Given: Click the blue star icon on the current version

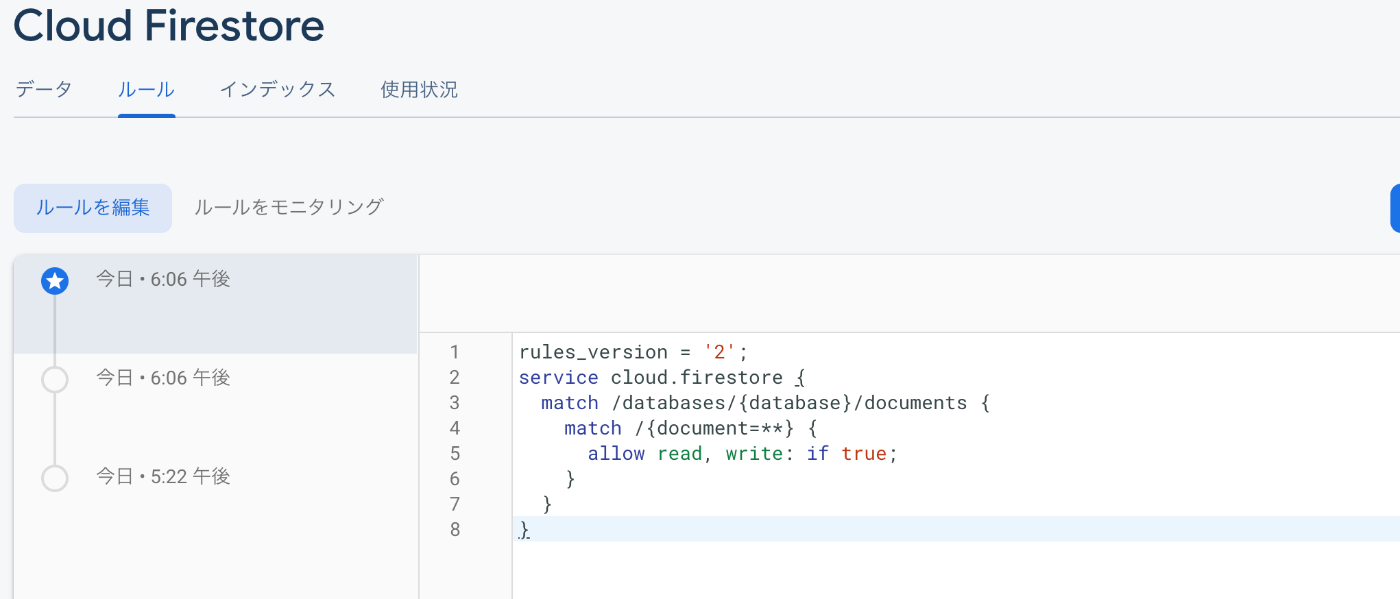Looking at the screenshot, I should [55, 282].
